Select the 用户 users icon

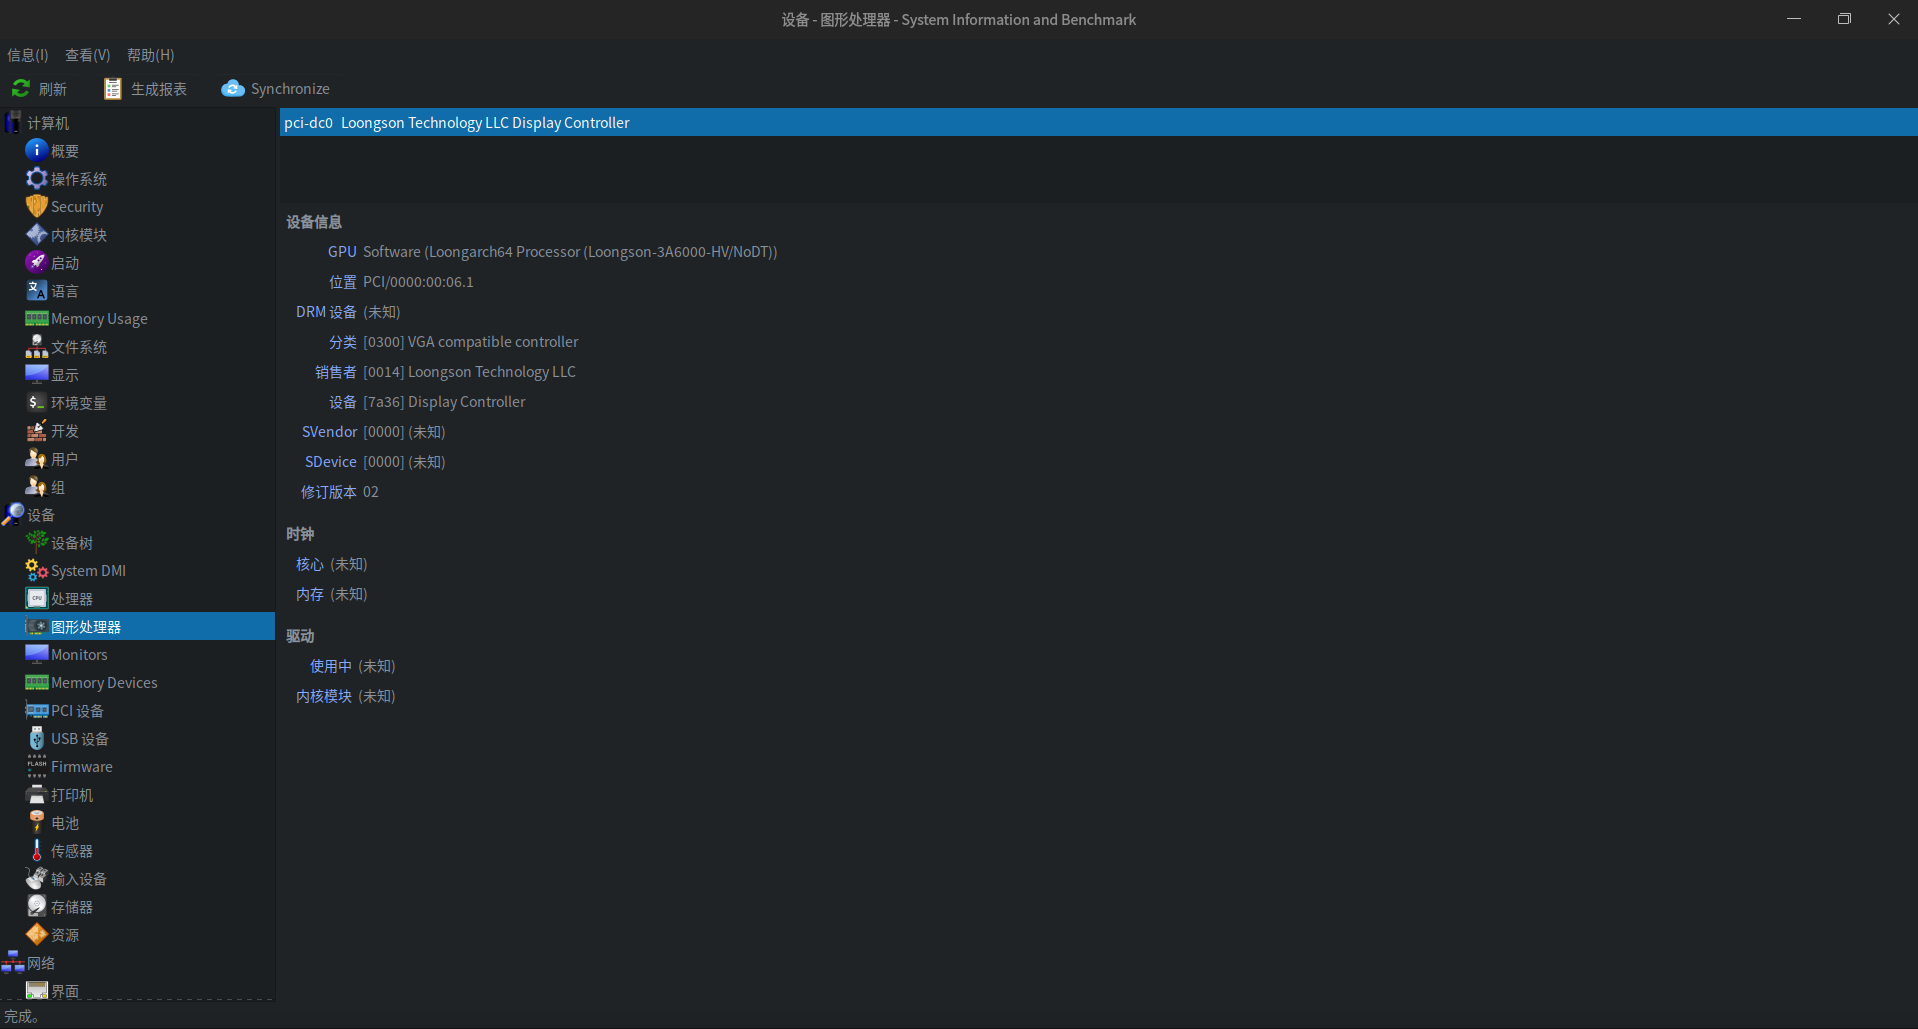coord(36,458)
